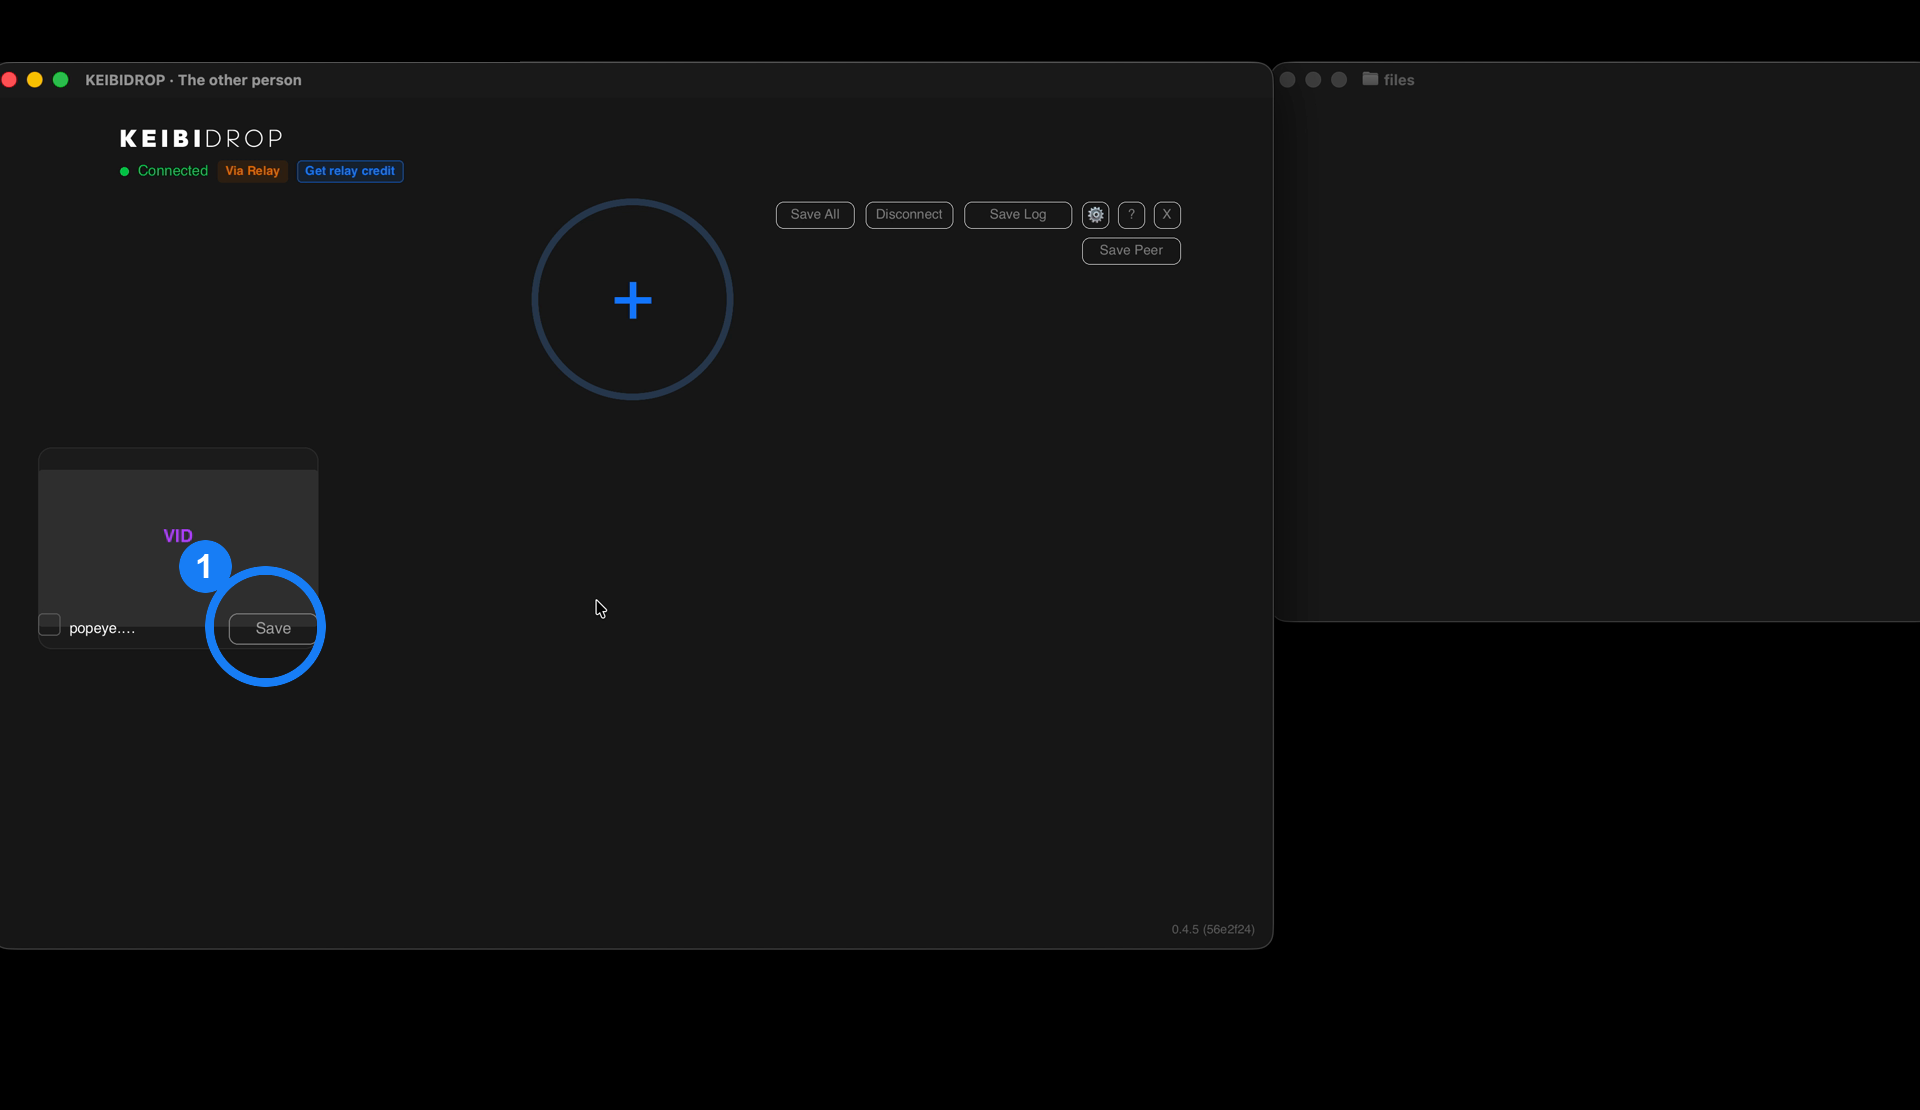
Task: Click the popeye file name
Action: click(102, 628)
